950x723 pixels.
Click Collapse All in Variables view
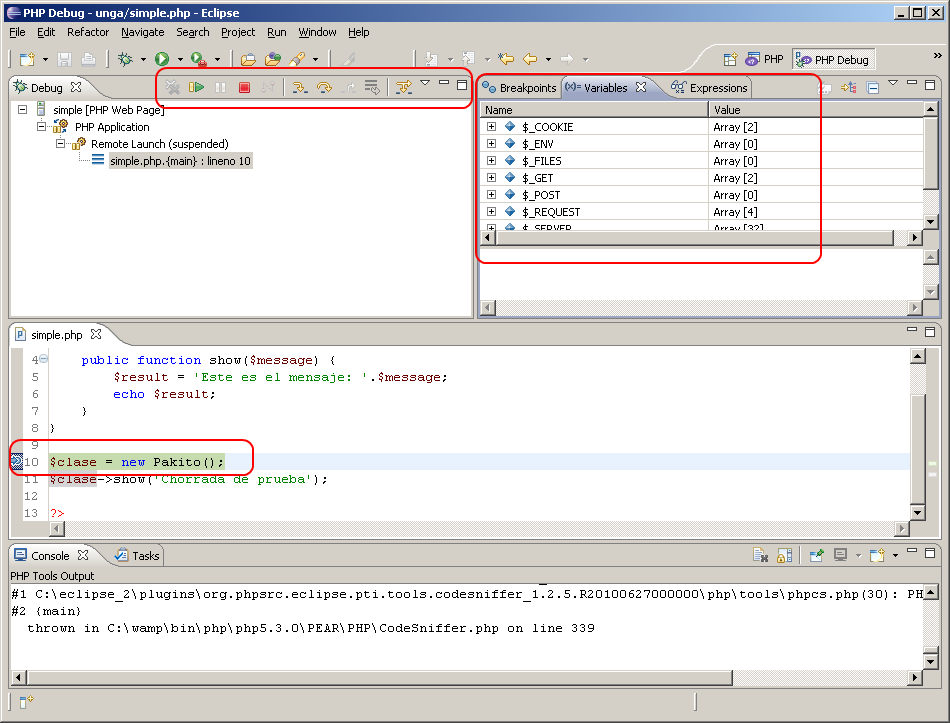pyautogui.click(x=873, y=88)
